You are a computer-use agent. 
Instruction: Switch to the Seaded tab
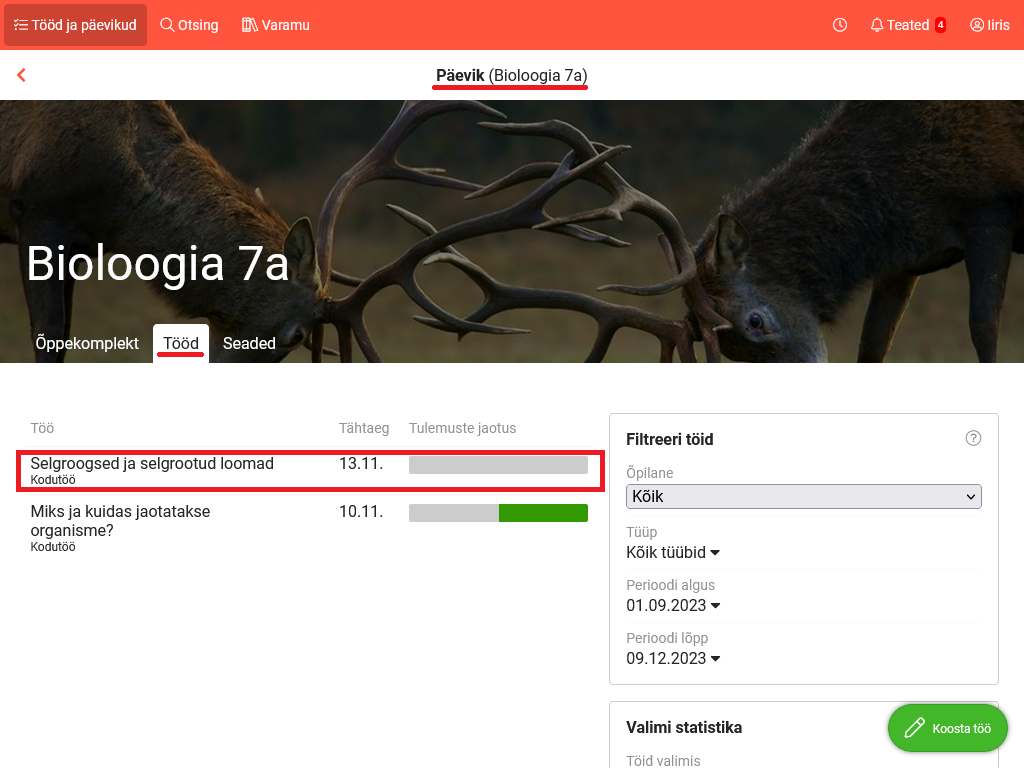249,343
